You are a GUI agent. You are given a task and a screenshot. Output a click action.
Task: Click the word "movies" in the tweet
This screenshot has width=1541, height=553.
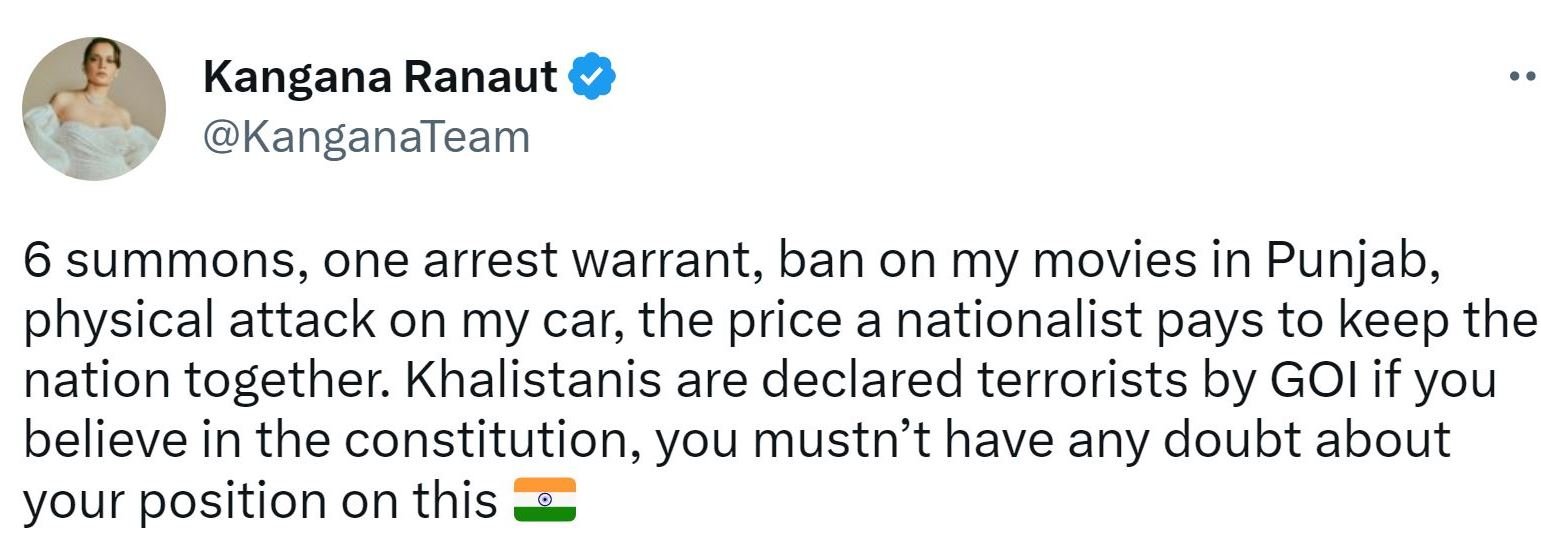coord(1108,262)
